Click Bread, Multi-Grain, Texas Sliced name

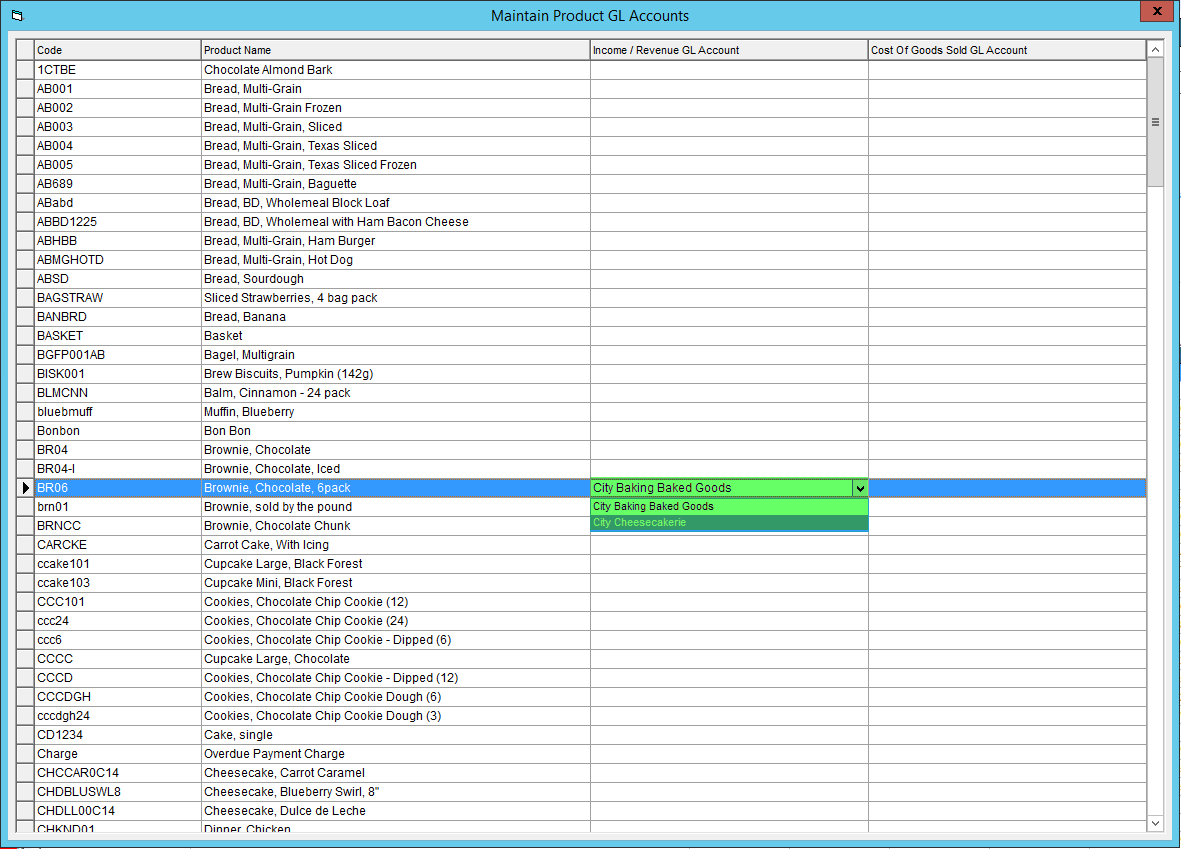[395, 145]
